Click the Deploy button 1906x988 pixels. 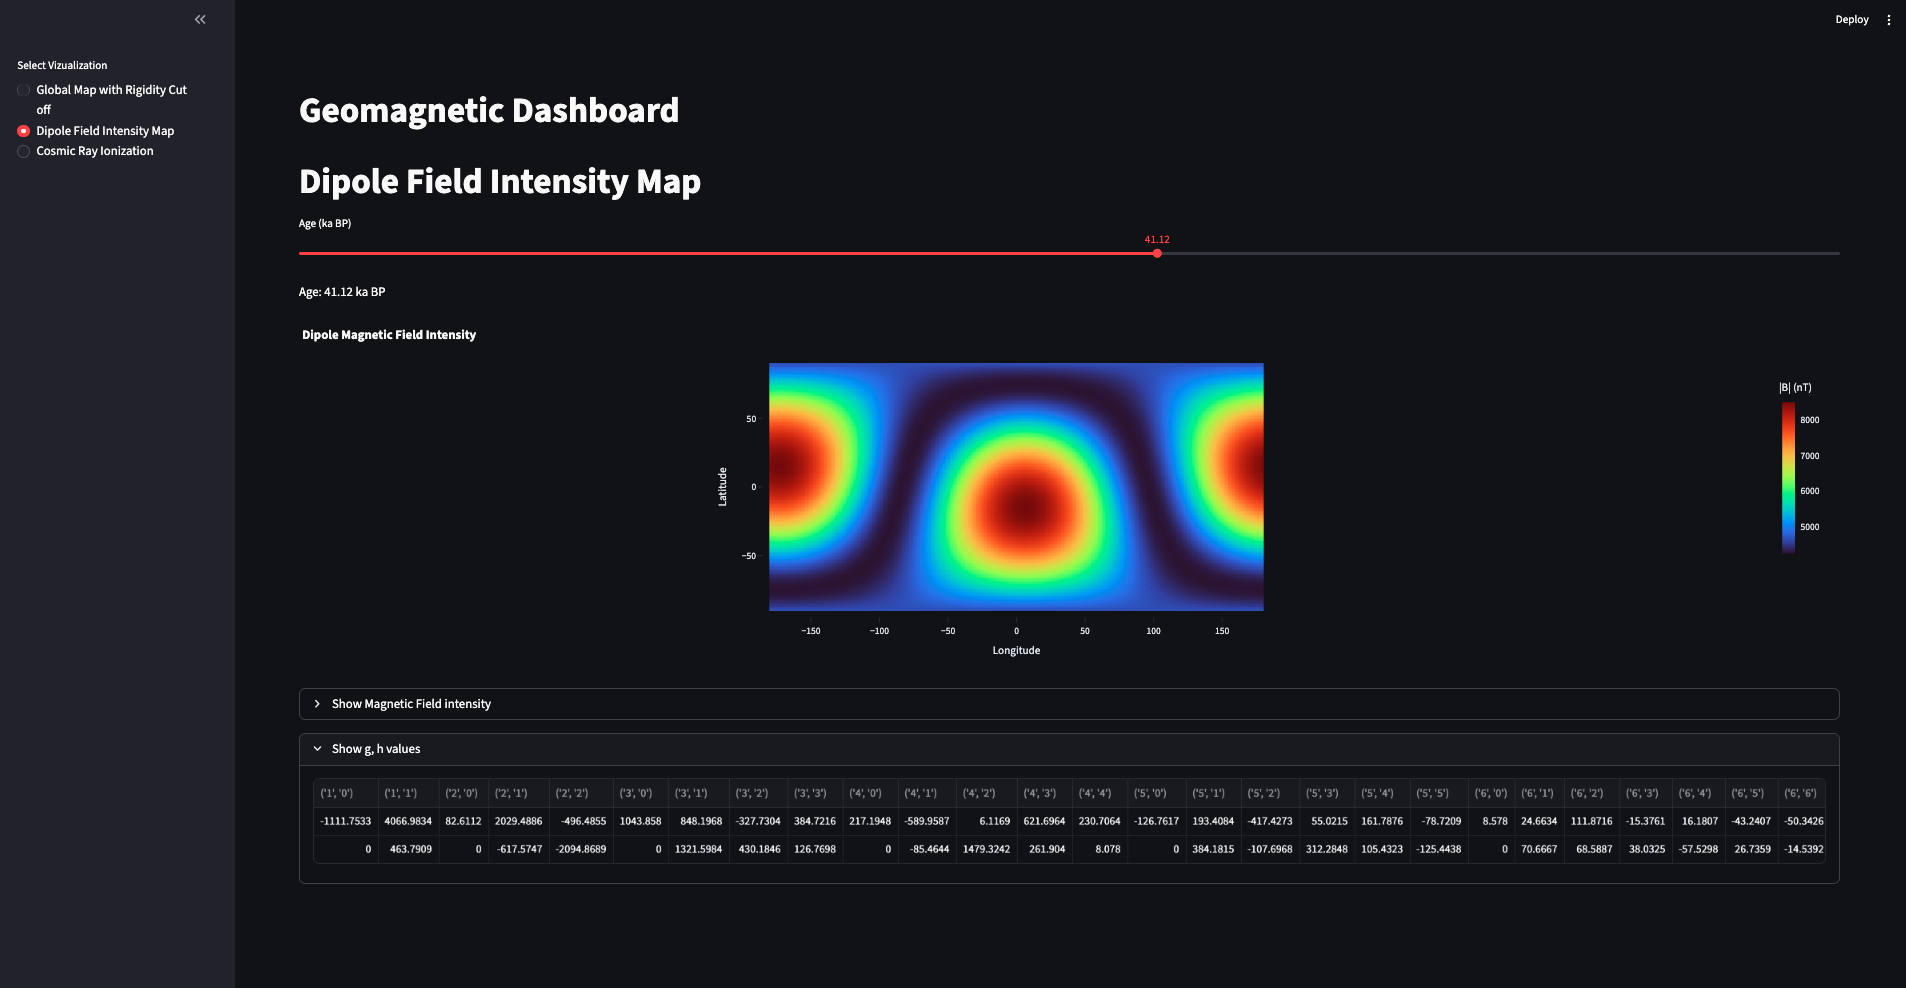1851,19
